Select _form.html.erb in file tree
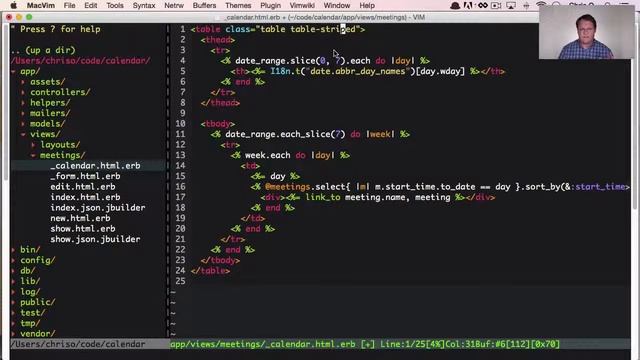The height and width of the screenshot is (360, 640). (x=85, y=176)
